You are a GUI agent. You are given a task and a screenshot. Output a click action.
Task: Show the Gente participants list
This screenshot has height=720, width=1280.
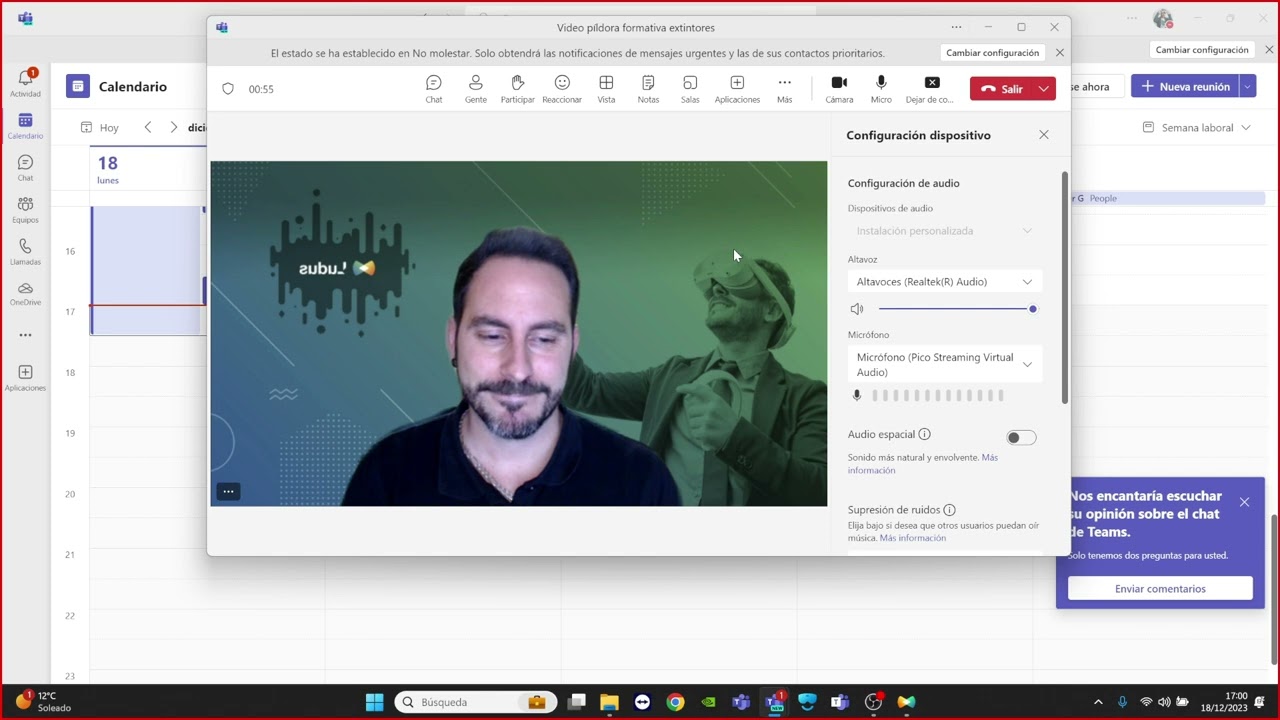point(476,89)
